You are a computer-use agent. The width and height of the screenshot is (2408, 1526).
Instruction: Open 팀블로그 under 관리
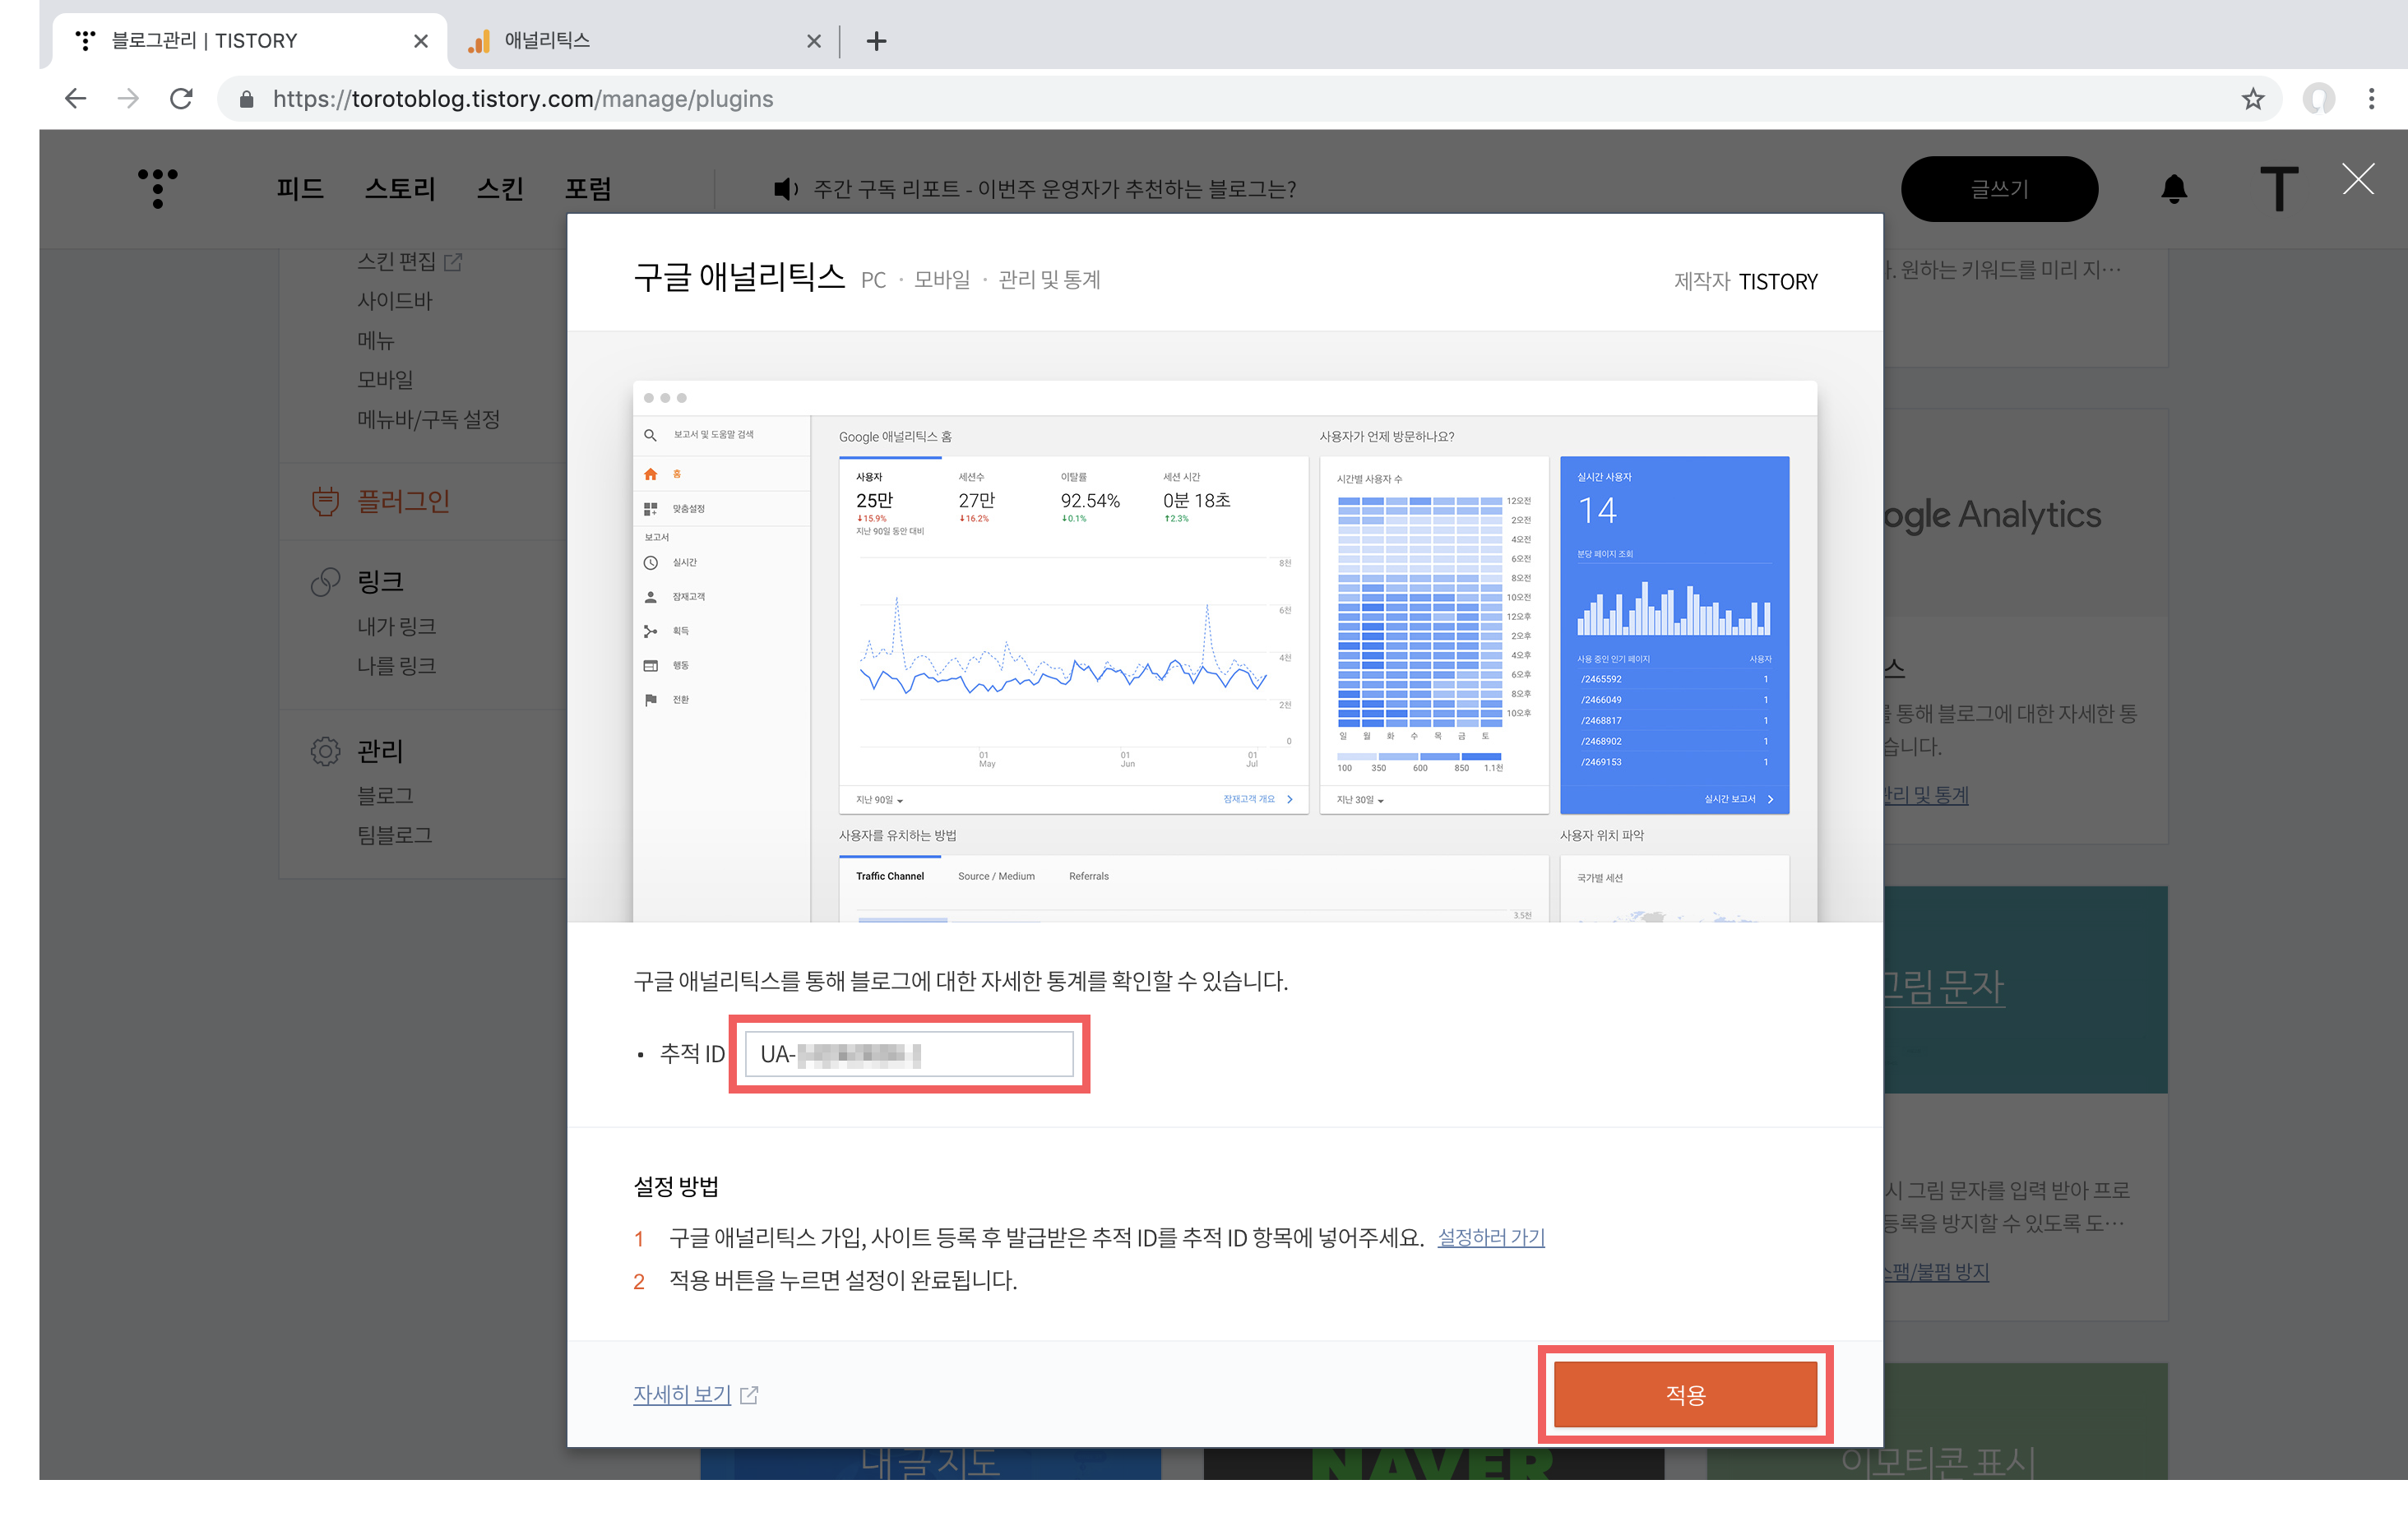(395, 835)
